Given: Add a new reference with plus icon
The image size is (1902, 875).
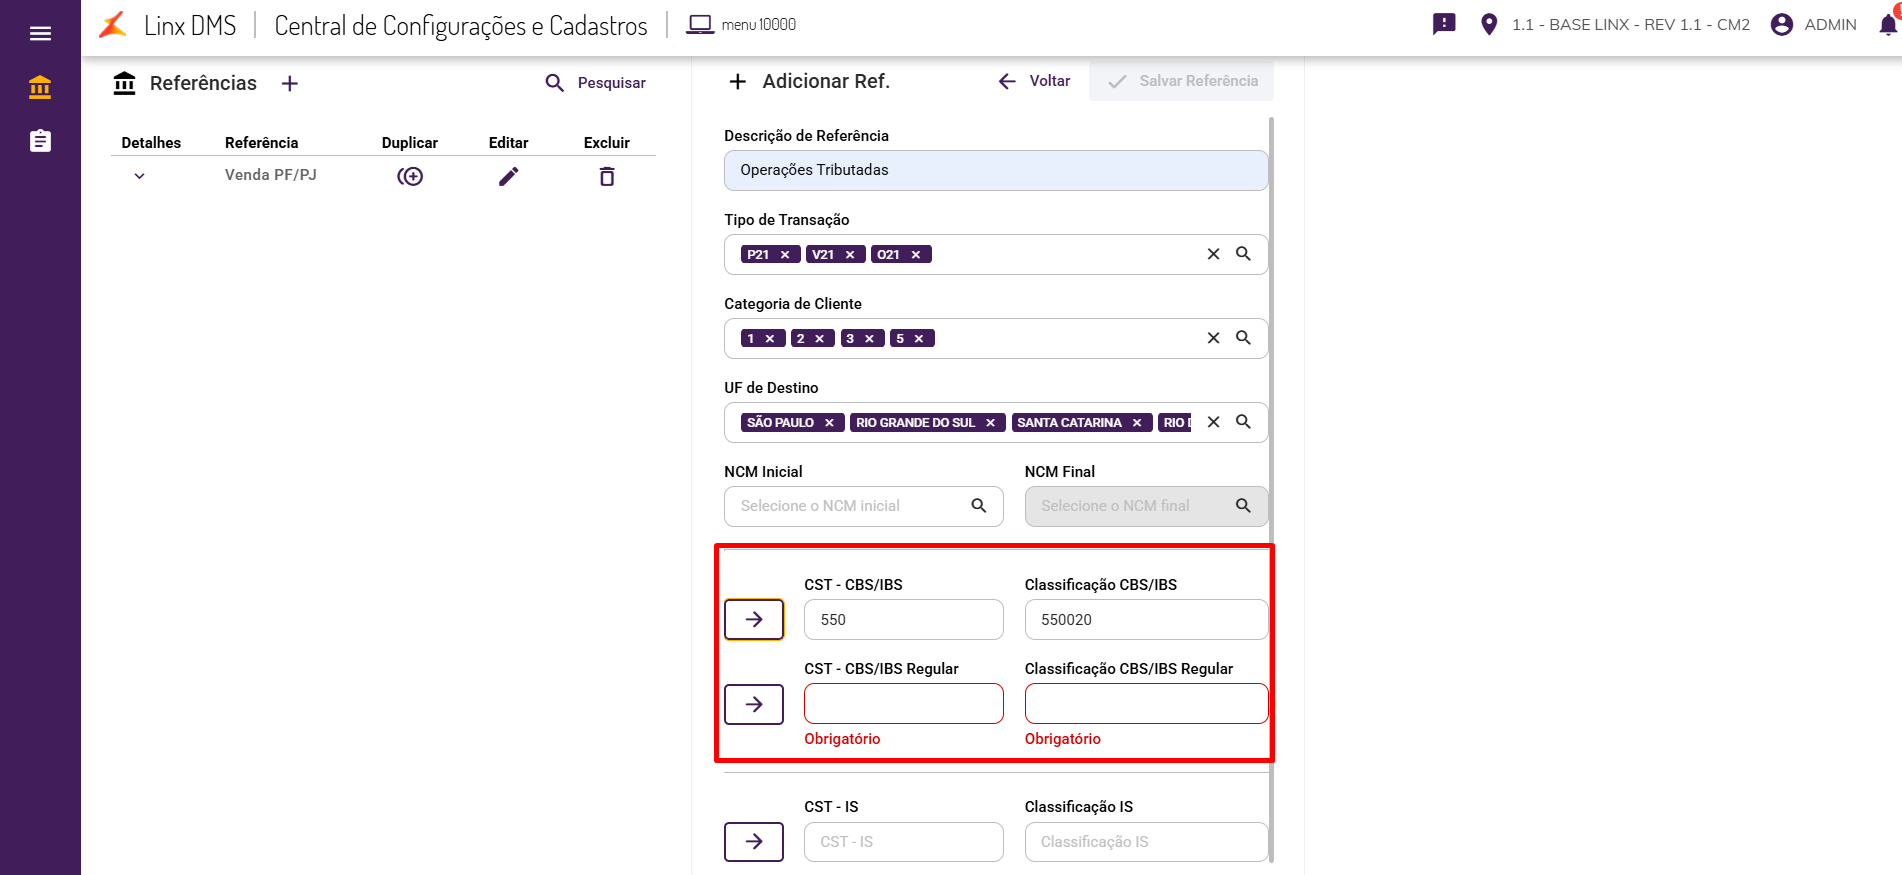Looking at the screenshot, I should click(x=290, y=84).
